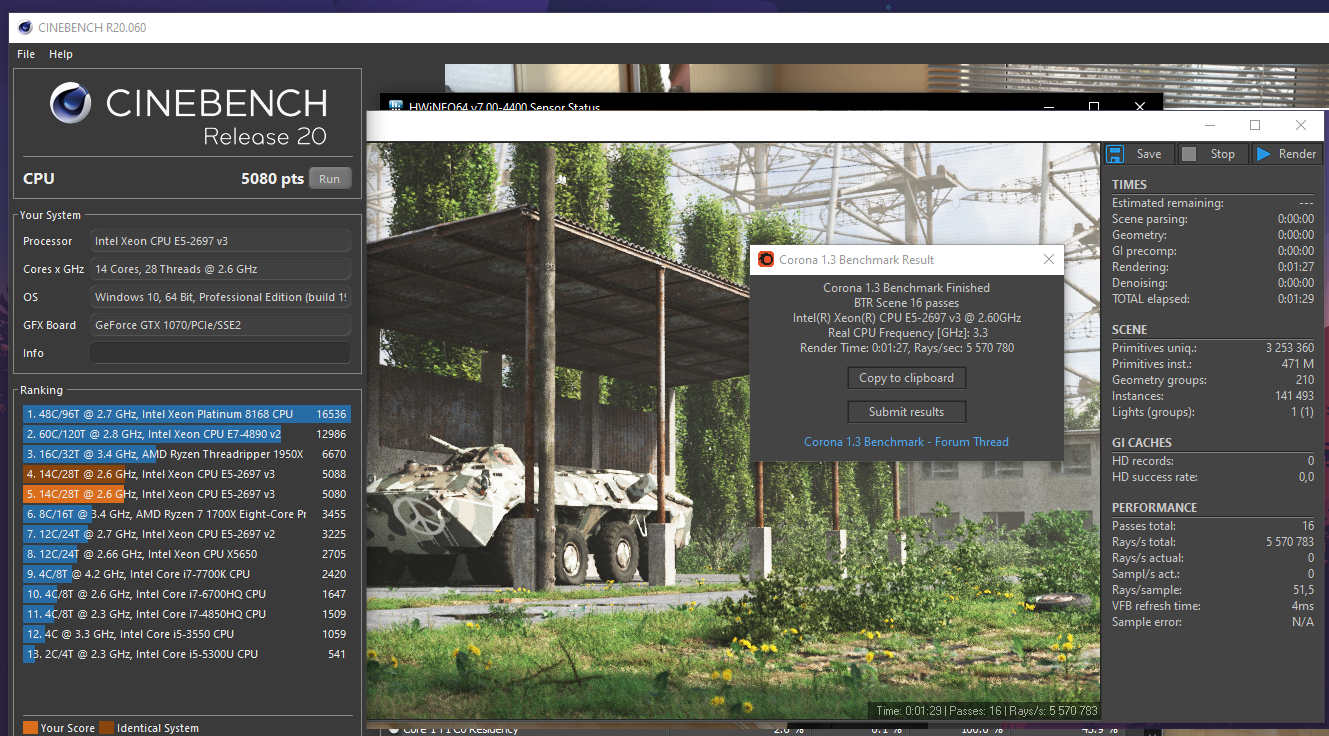This screenshot has height=736, width=1329.
Task: Start Render in the Corona window
Action: point(1286,154)
